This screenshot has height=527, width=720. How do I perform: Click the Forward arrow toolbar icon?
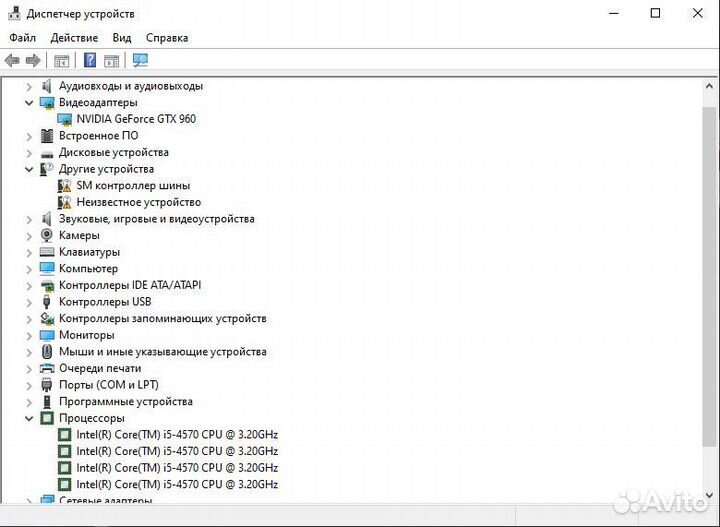[33, 61]
